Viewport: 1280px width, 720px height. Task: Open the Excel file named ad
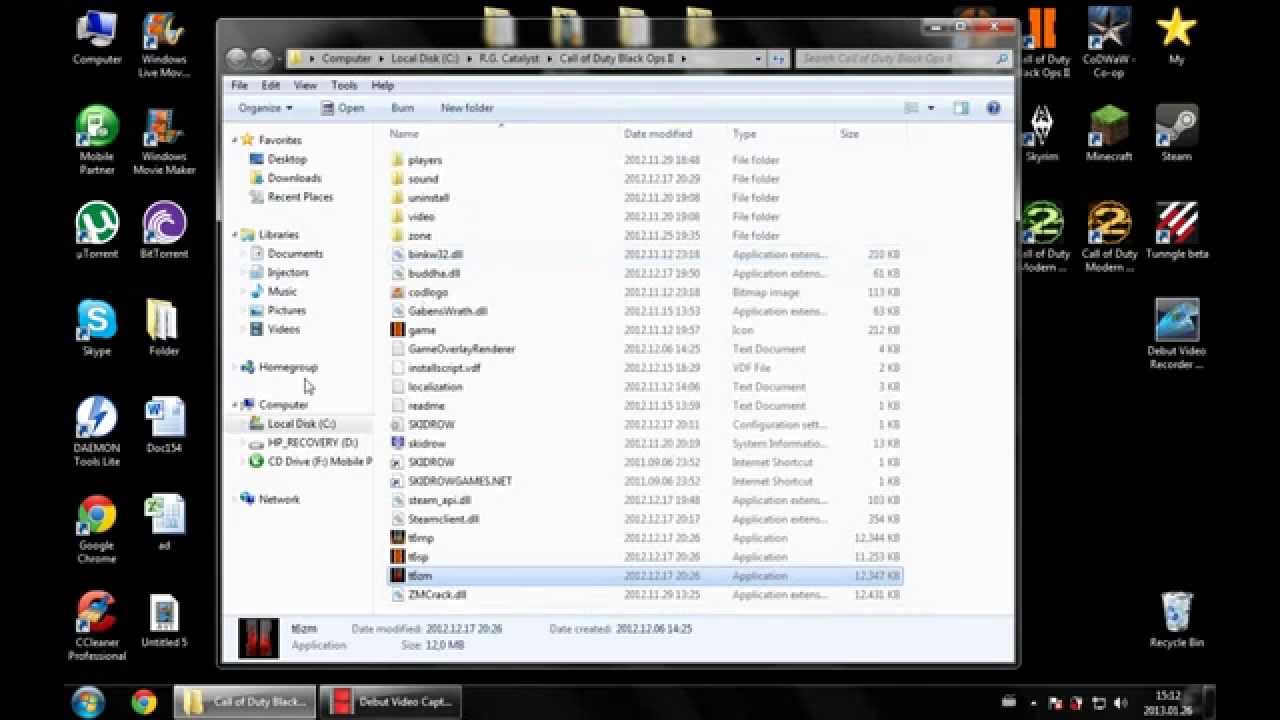point(164,522)
